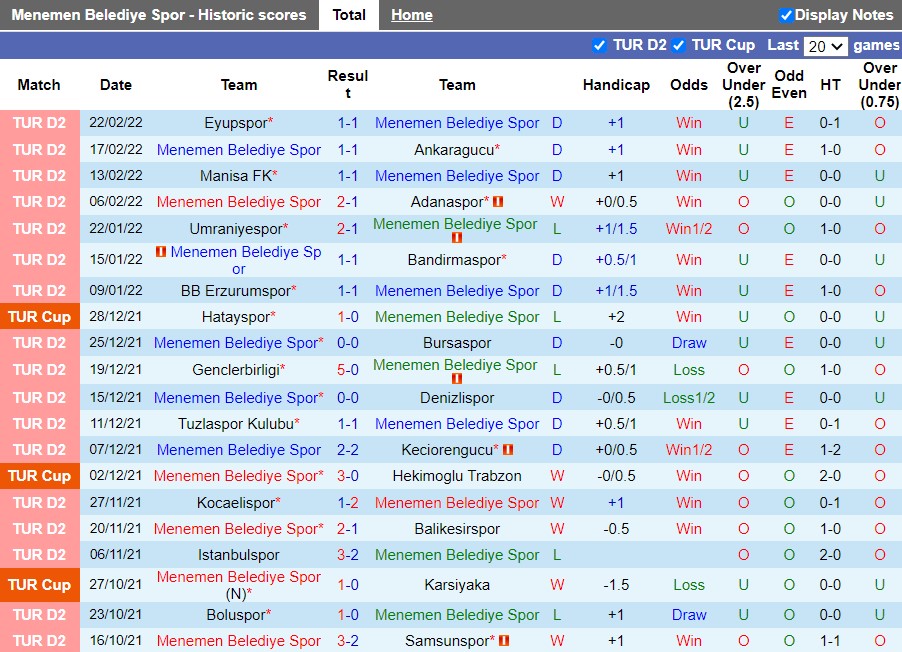Click red card icon before Menemen on 15/01/22
This screenshot has height=652, width=902.
click(161, 251)
